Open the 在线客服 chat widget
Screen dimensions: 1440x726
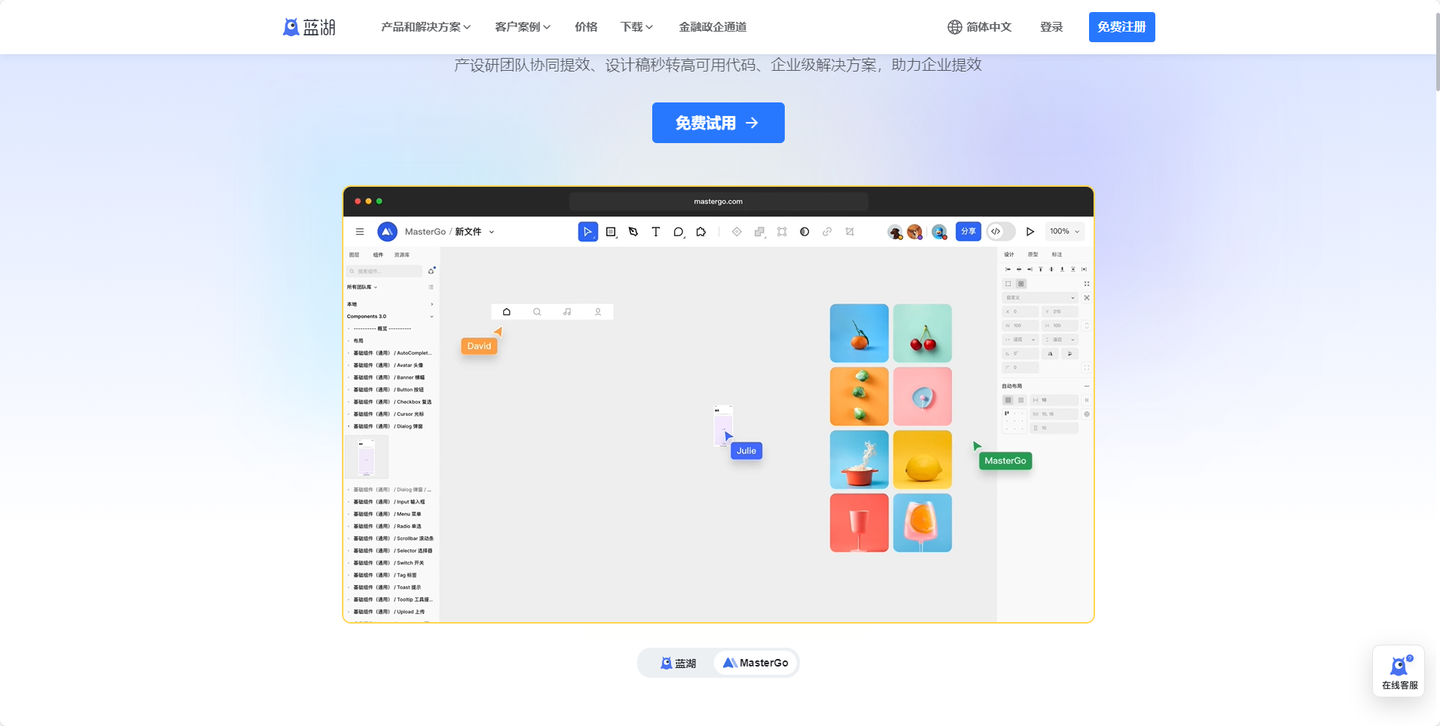(x=1399, y=671)
